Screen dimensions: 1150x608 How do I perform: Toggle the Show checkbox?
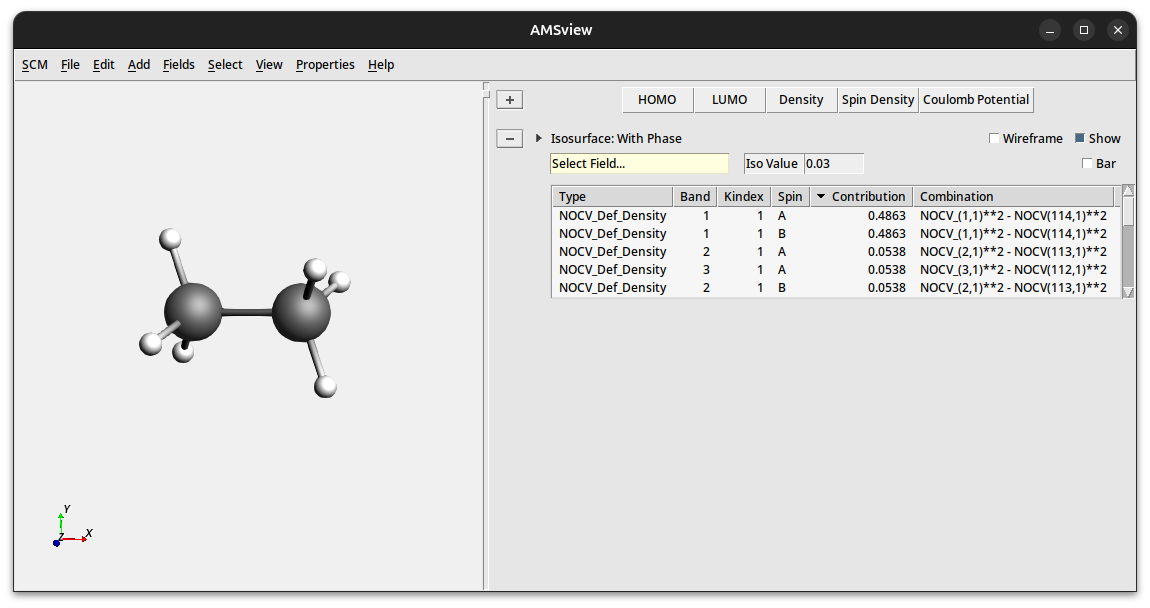tap(1080, 139)
